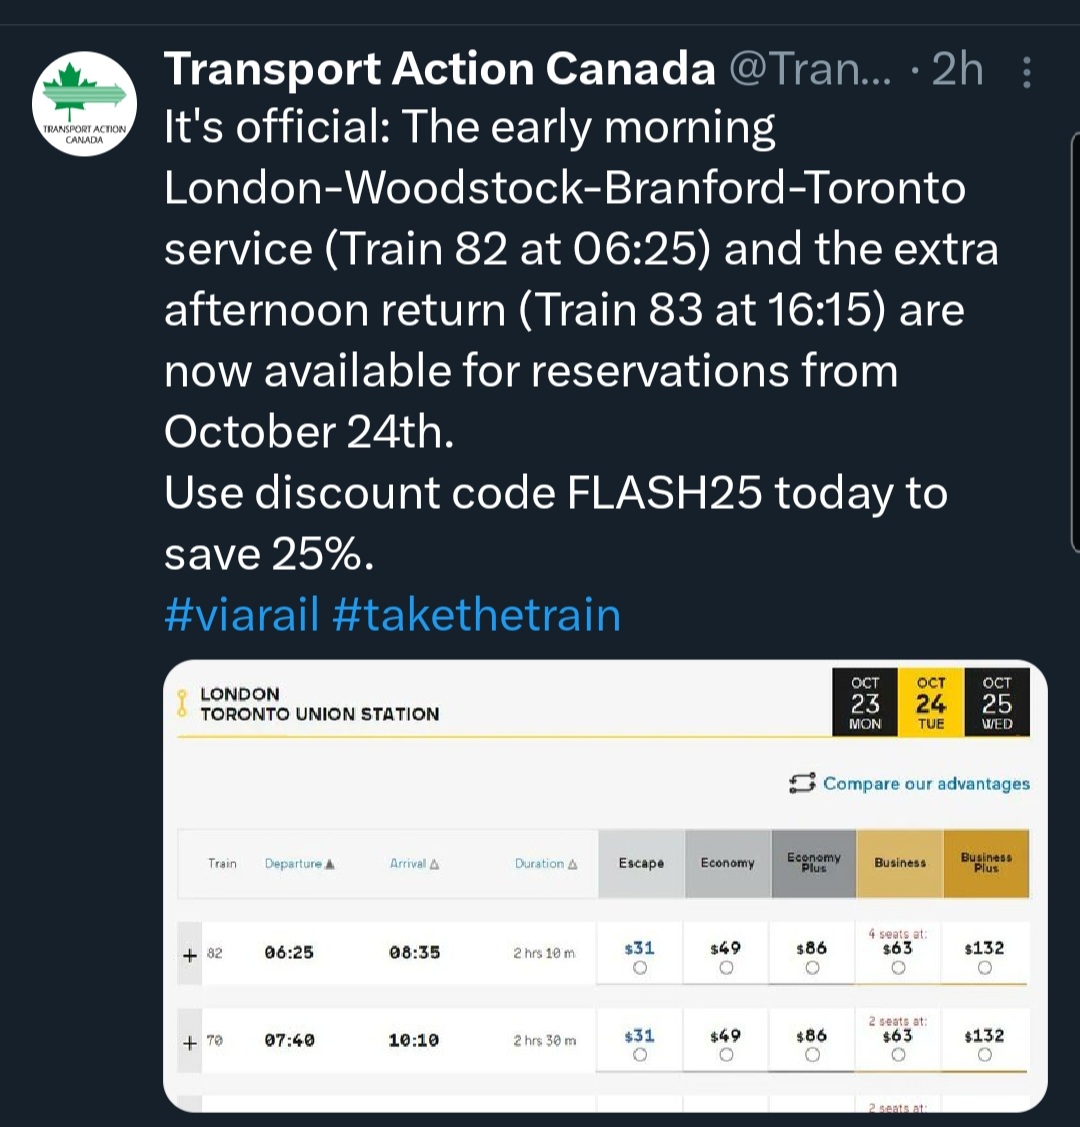Click the Compare our advantages link

[x=926, y=783]
